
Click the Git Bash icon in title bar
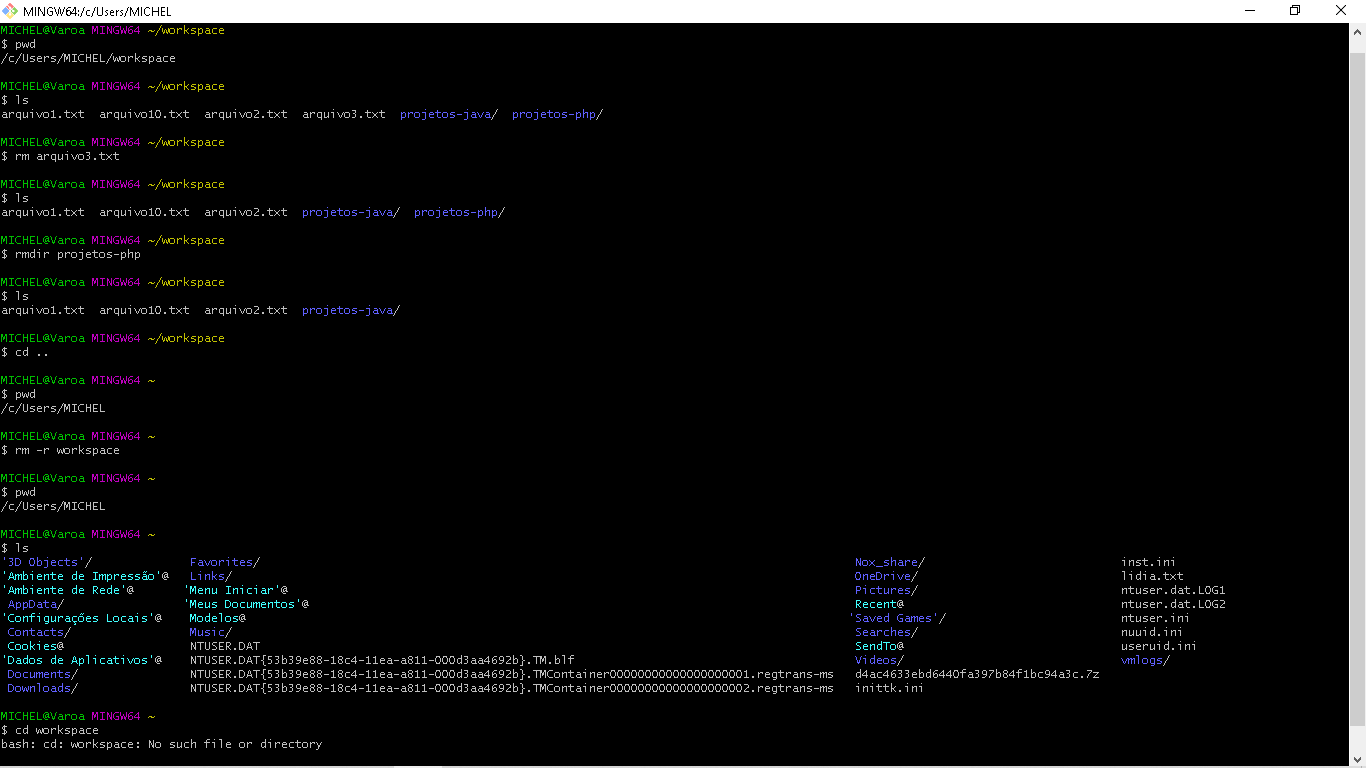point(10,11)
